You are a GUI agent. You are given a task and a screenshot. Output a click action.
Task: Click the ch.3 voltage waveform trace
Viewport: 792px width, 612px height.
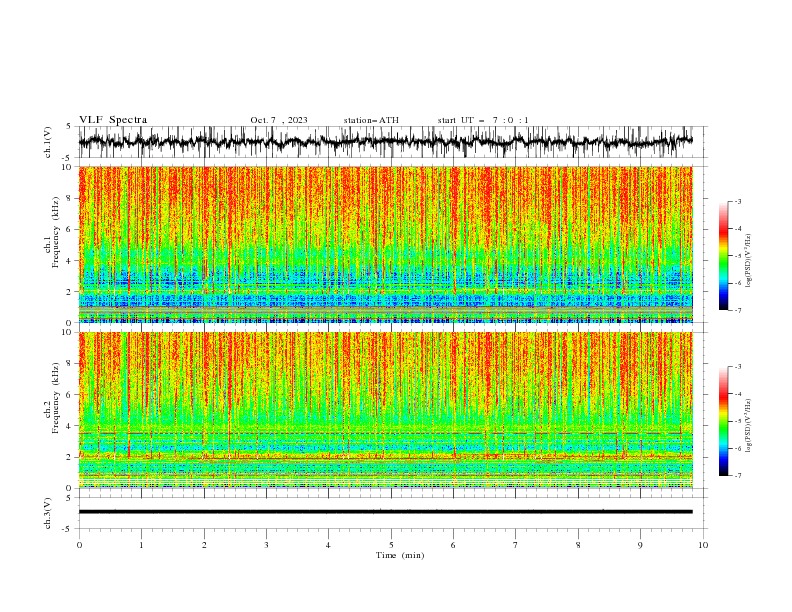point(386,512)
